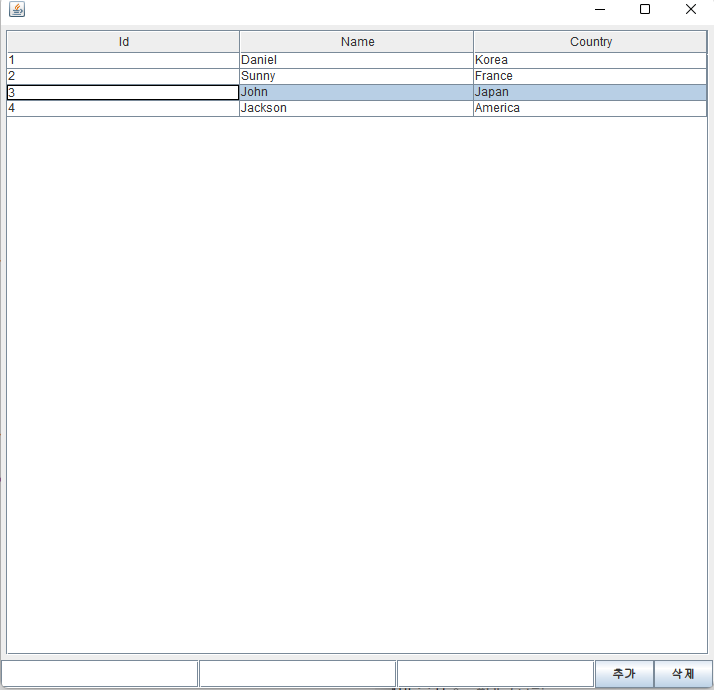Select the focused Id cell in John's row

point(123,92)
